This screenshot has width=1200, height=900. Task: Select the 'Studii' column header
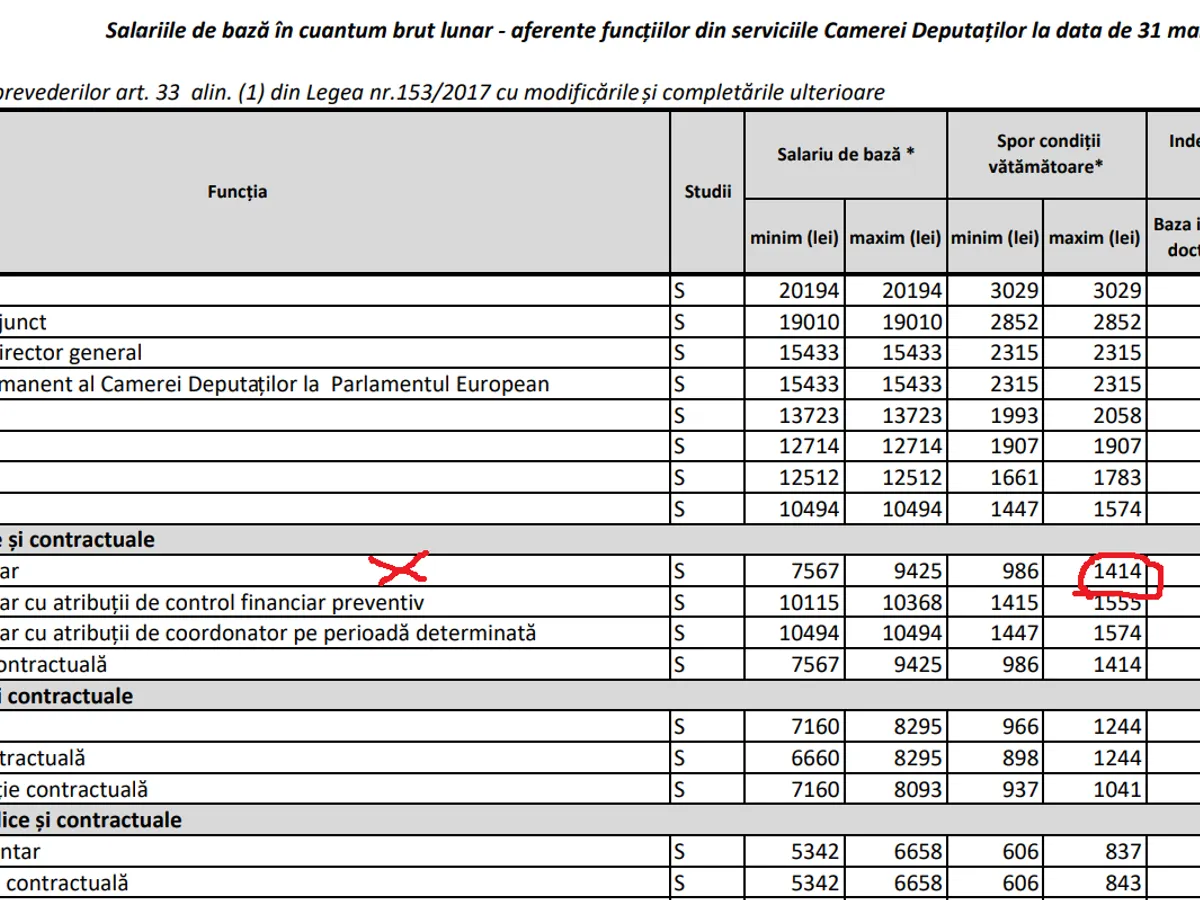click(707, 191)
